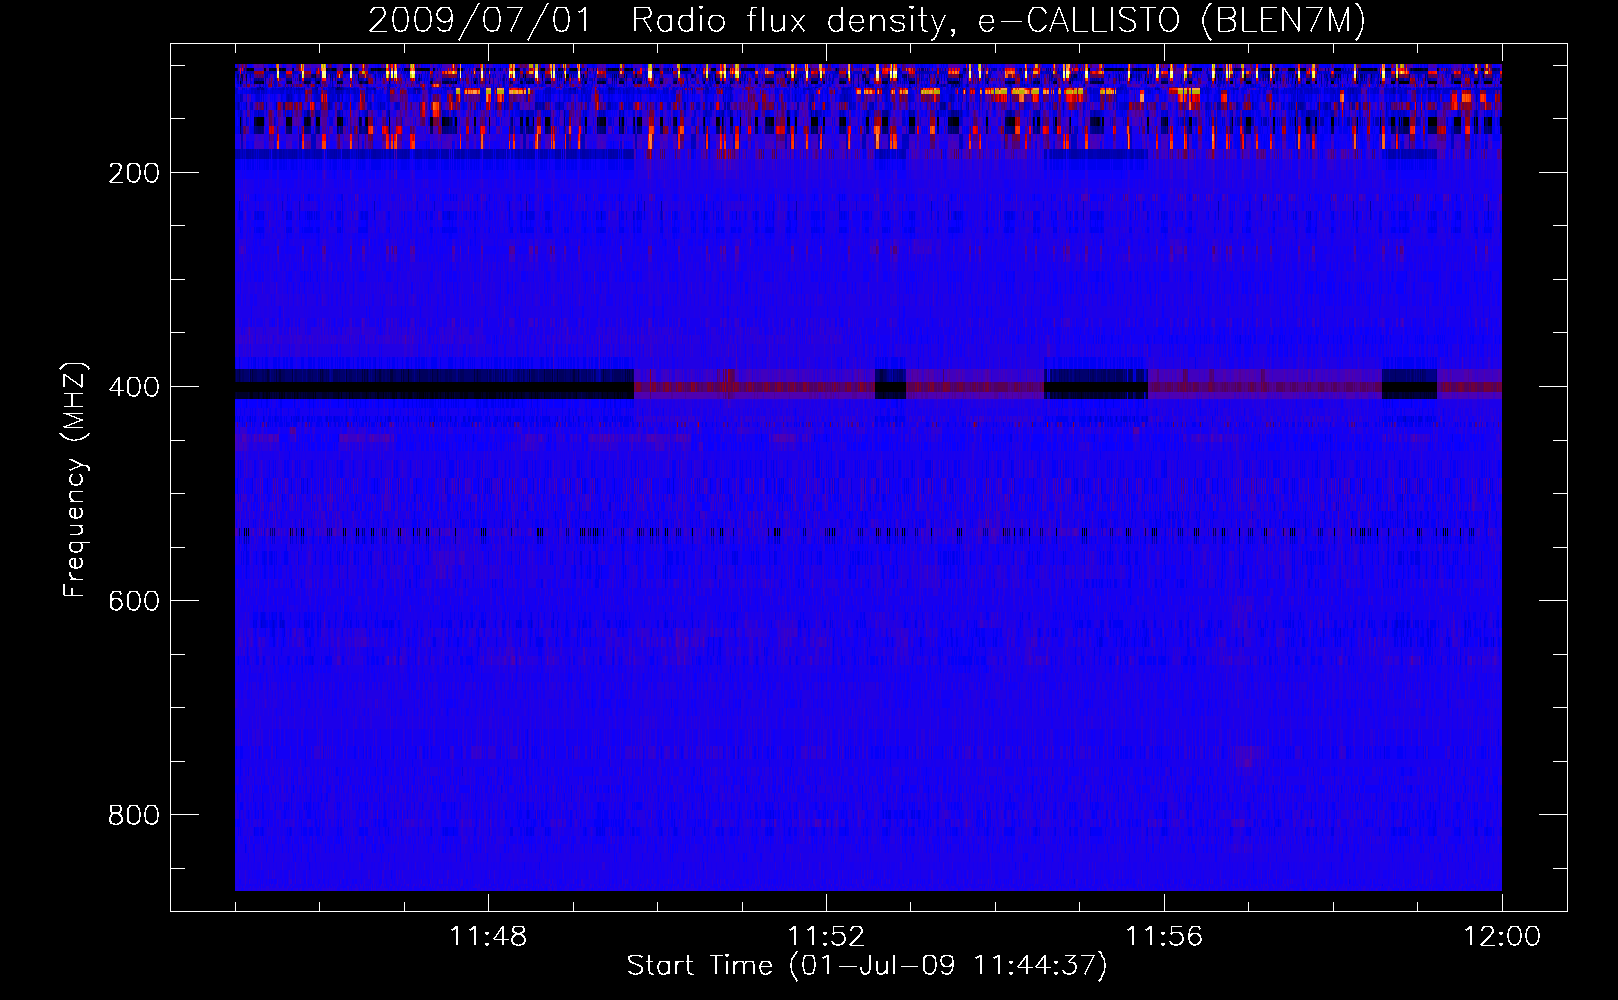The width and height of the screenshot is (1618, 1000).
Task: Click the date "2009/07/01" in the title
Action: point(480,21)
